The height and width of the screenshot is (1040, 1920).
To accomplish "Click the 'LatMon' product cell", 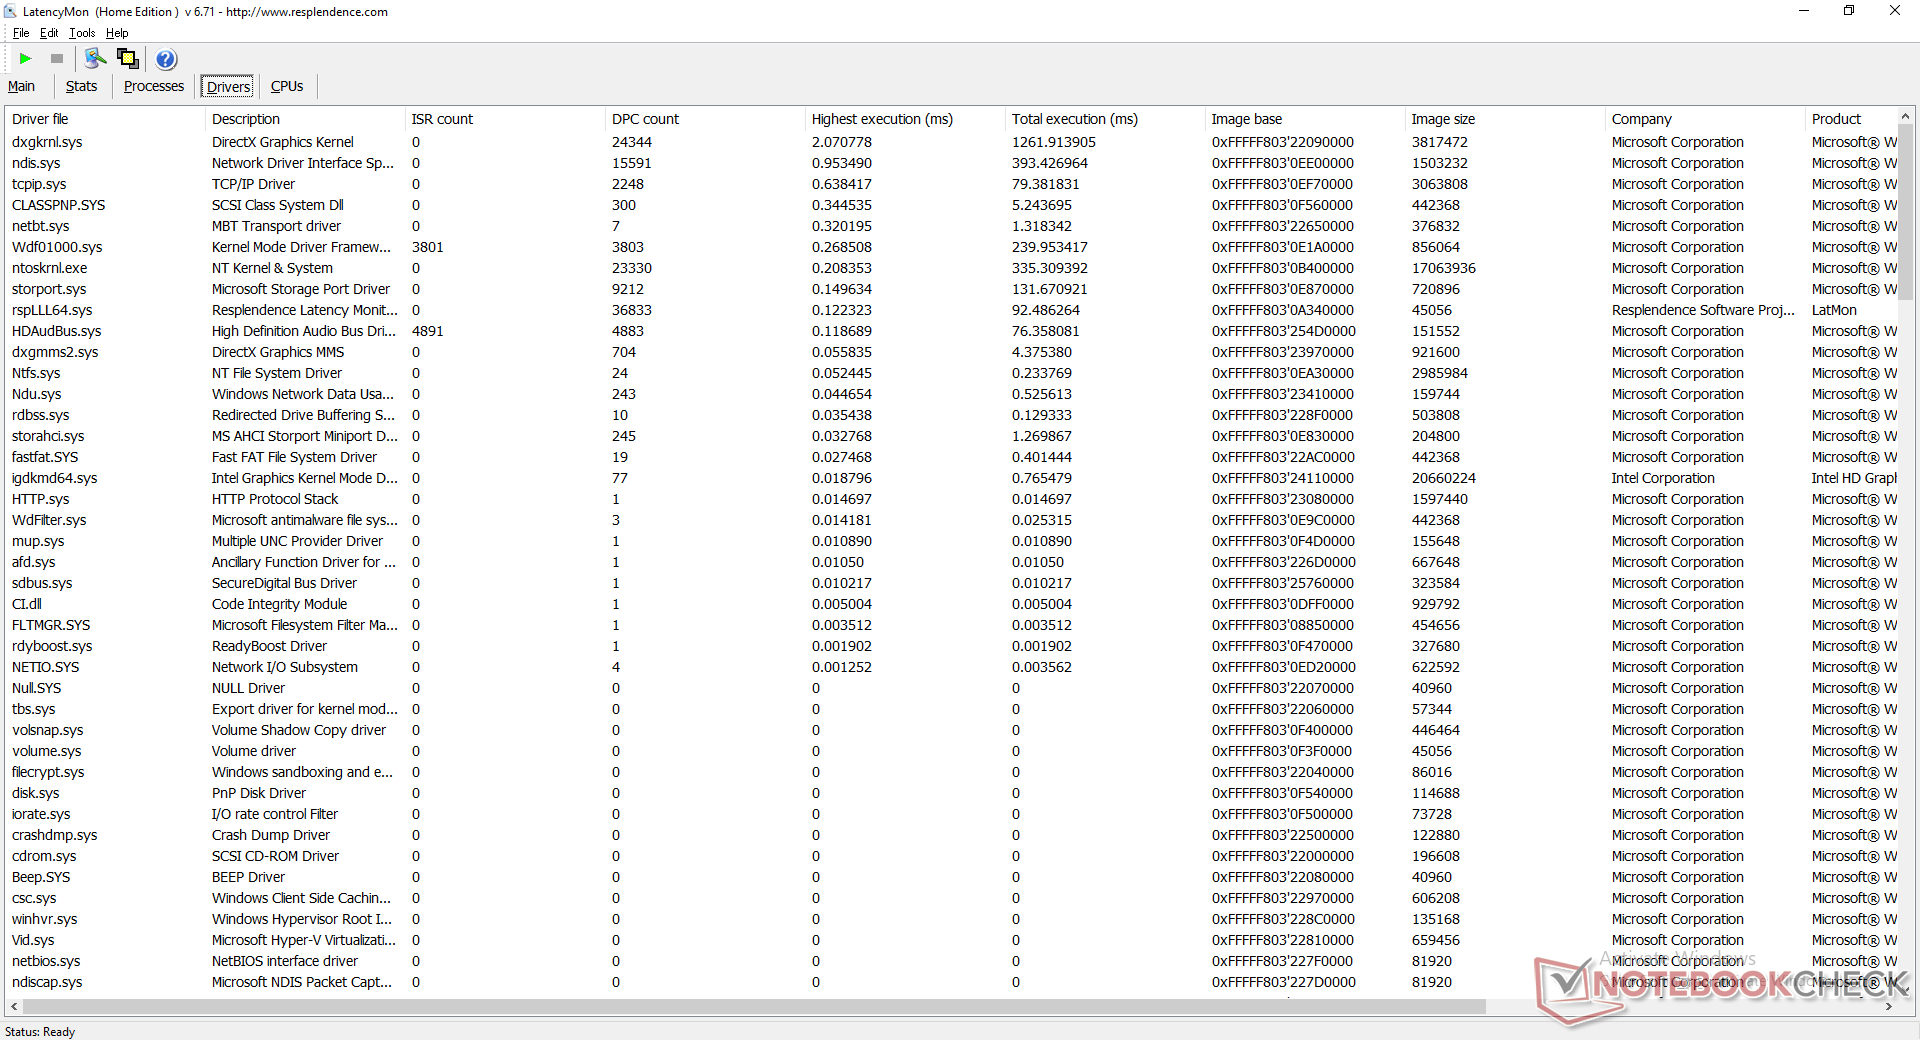I will coord(1834,310).
